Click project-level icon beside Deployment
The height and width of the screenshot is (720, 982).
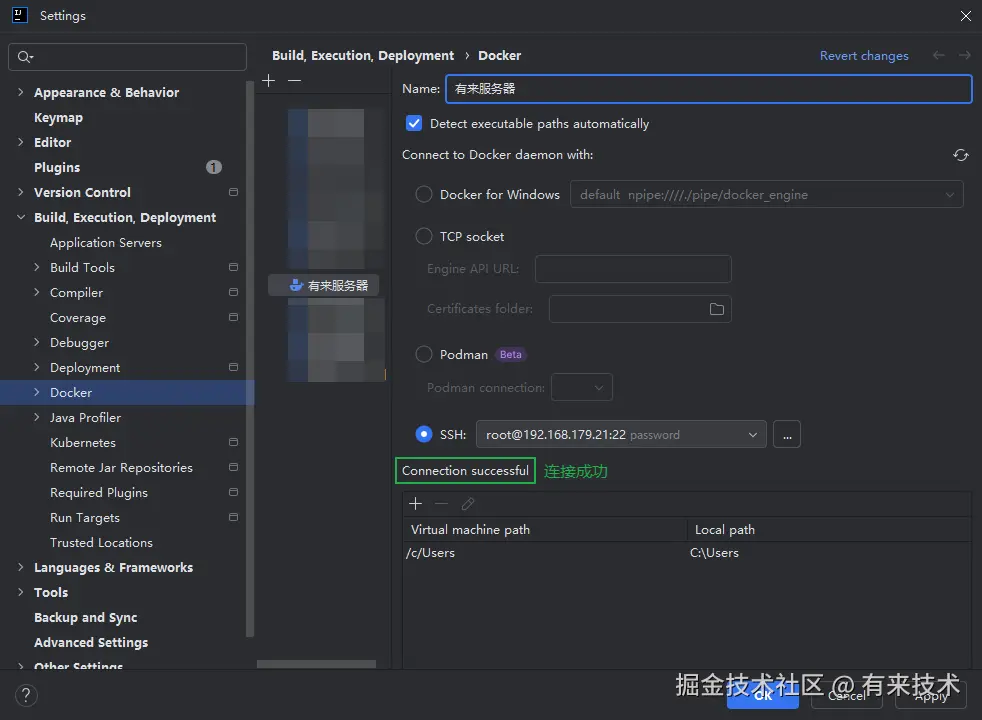234,367
